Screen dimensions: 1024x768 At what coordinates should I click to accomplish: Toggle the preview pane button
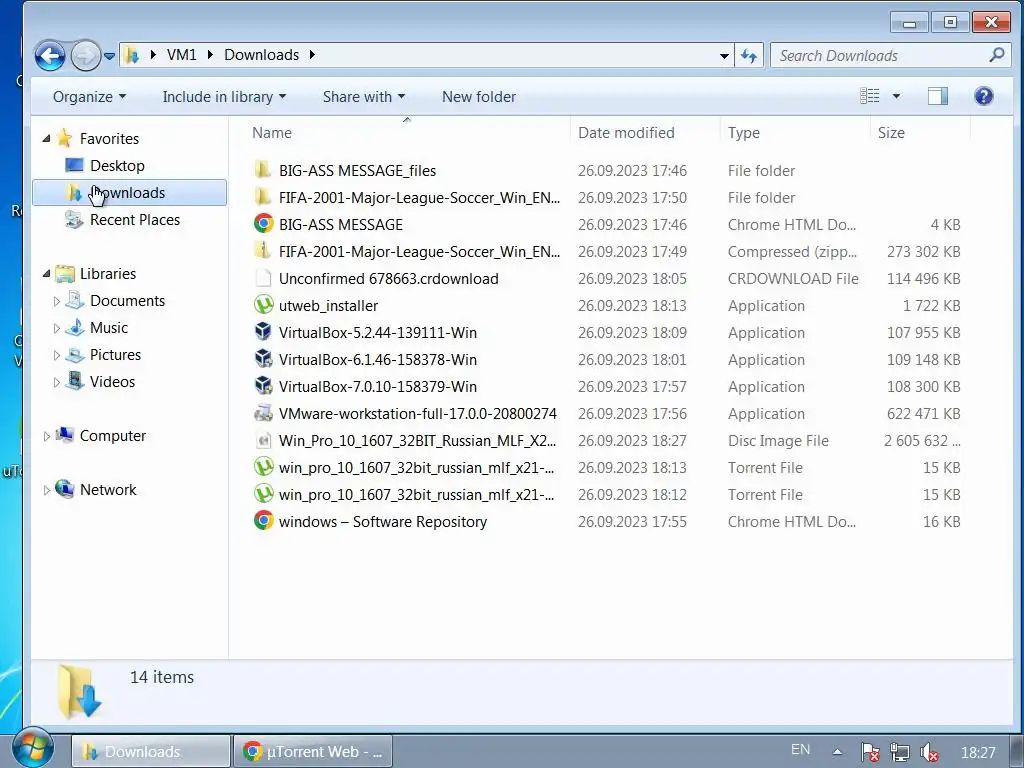point(938,96)
